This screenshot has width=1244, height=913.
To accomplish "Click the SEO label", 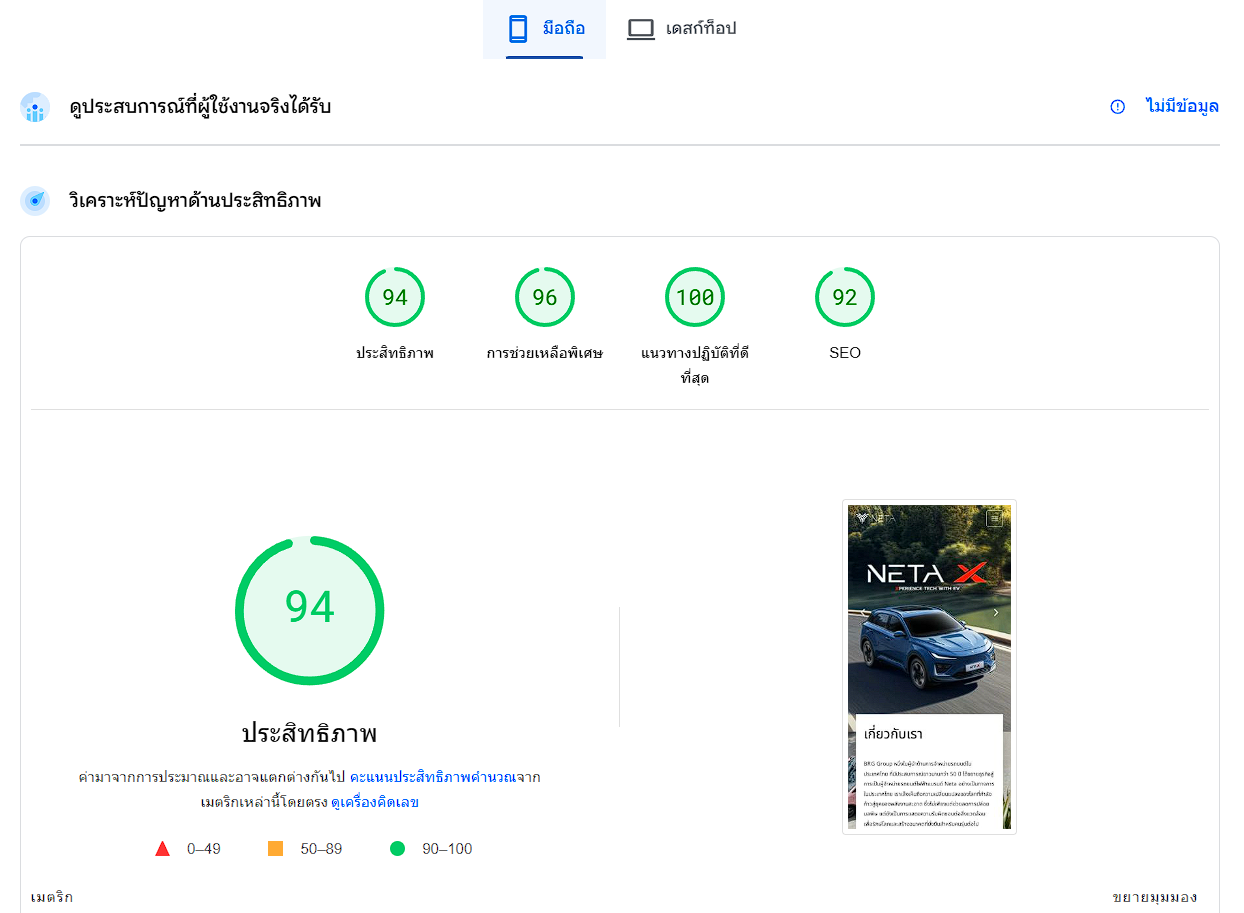I will pyautogui.click(x=845, y=353).
